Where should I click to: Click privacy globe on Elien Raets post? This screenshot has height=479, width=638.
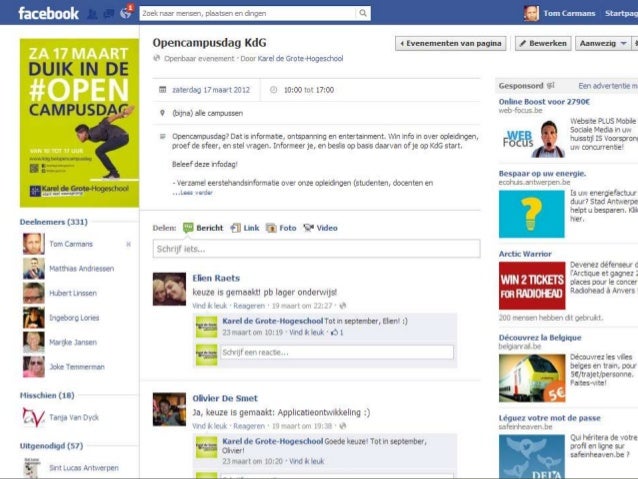343,305
